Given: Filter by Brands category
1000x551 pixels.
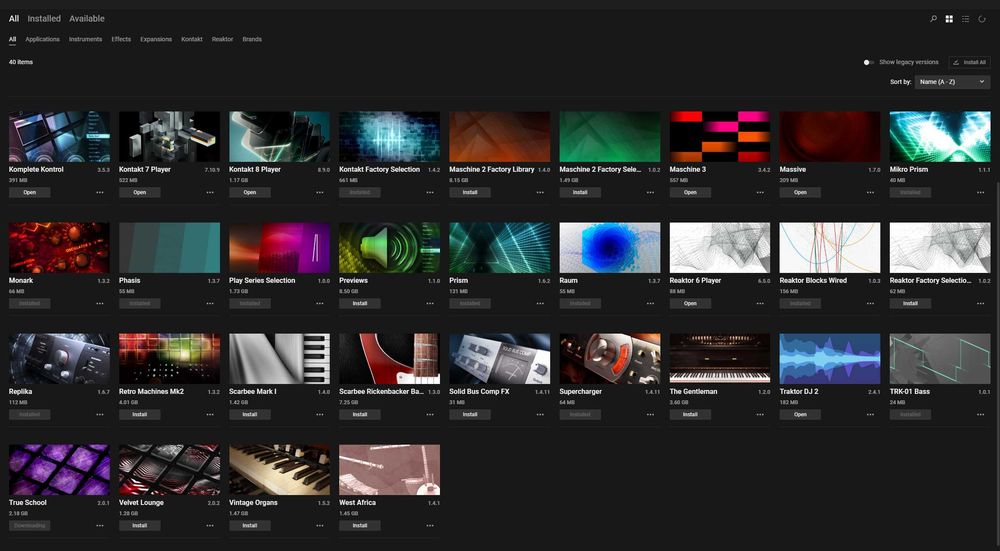Looking at the screenshot, I should coord(252,40).
